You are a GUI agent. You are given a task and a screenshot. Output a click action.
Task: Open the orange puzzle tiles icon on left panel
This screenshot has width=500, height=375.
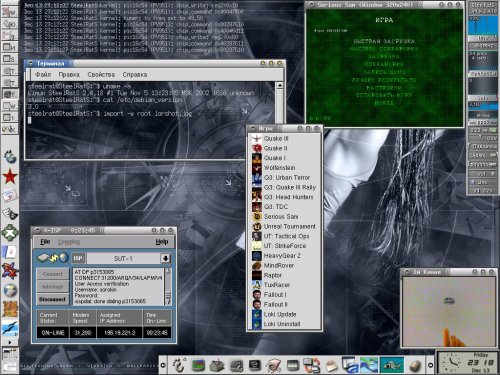[10, 309]
